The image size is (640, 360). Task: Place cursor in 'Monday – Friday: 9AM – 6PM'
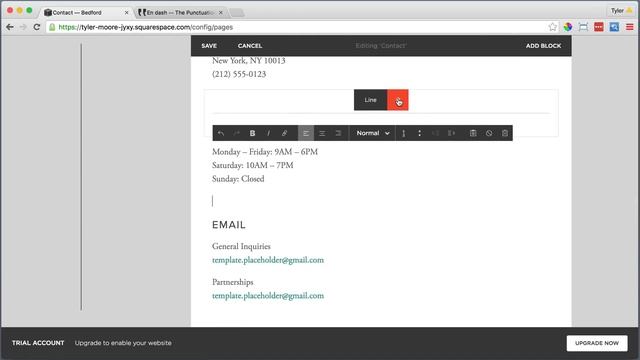click(265, 152)
